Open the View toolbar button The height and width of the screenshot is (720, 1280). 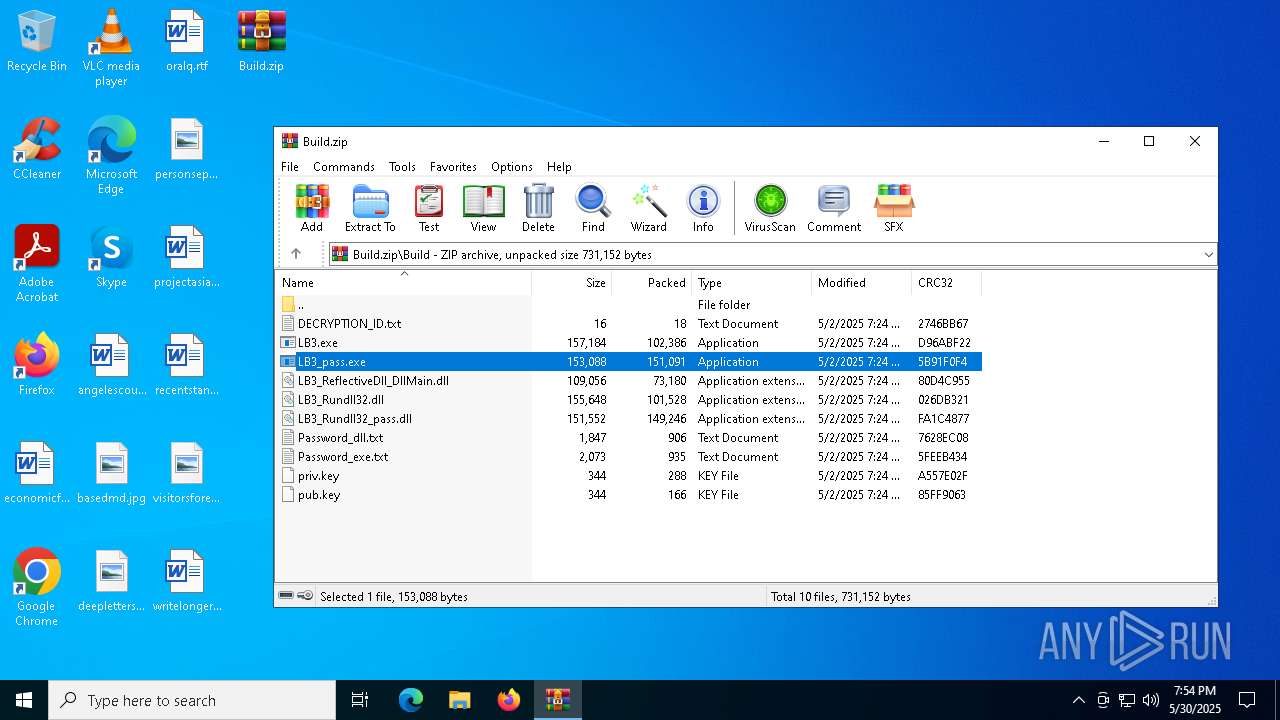tap(483, 209)
